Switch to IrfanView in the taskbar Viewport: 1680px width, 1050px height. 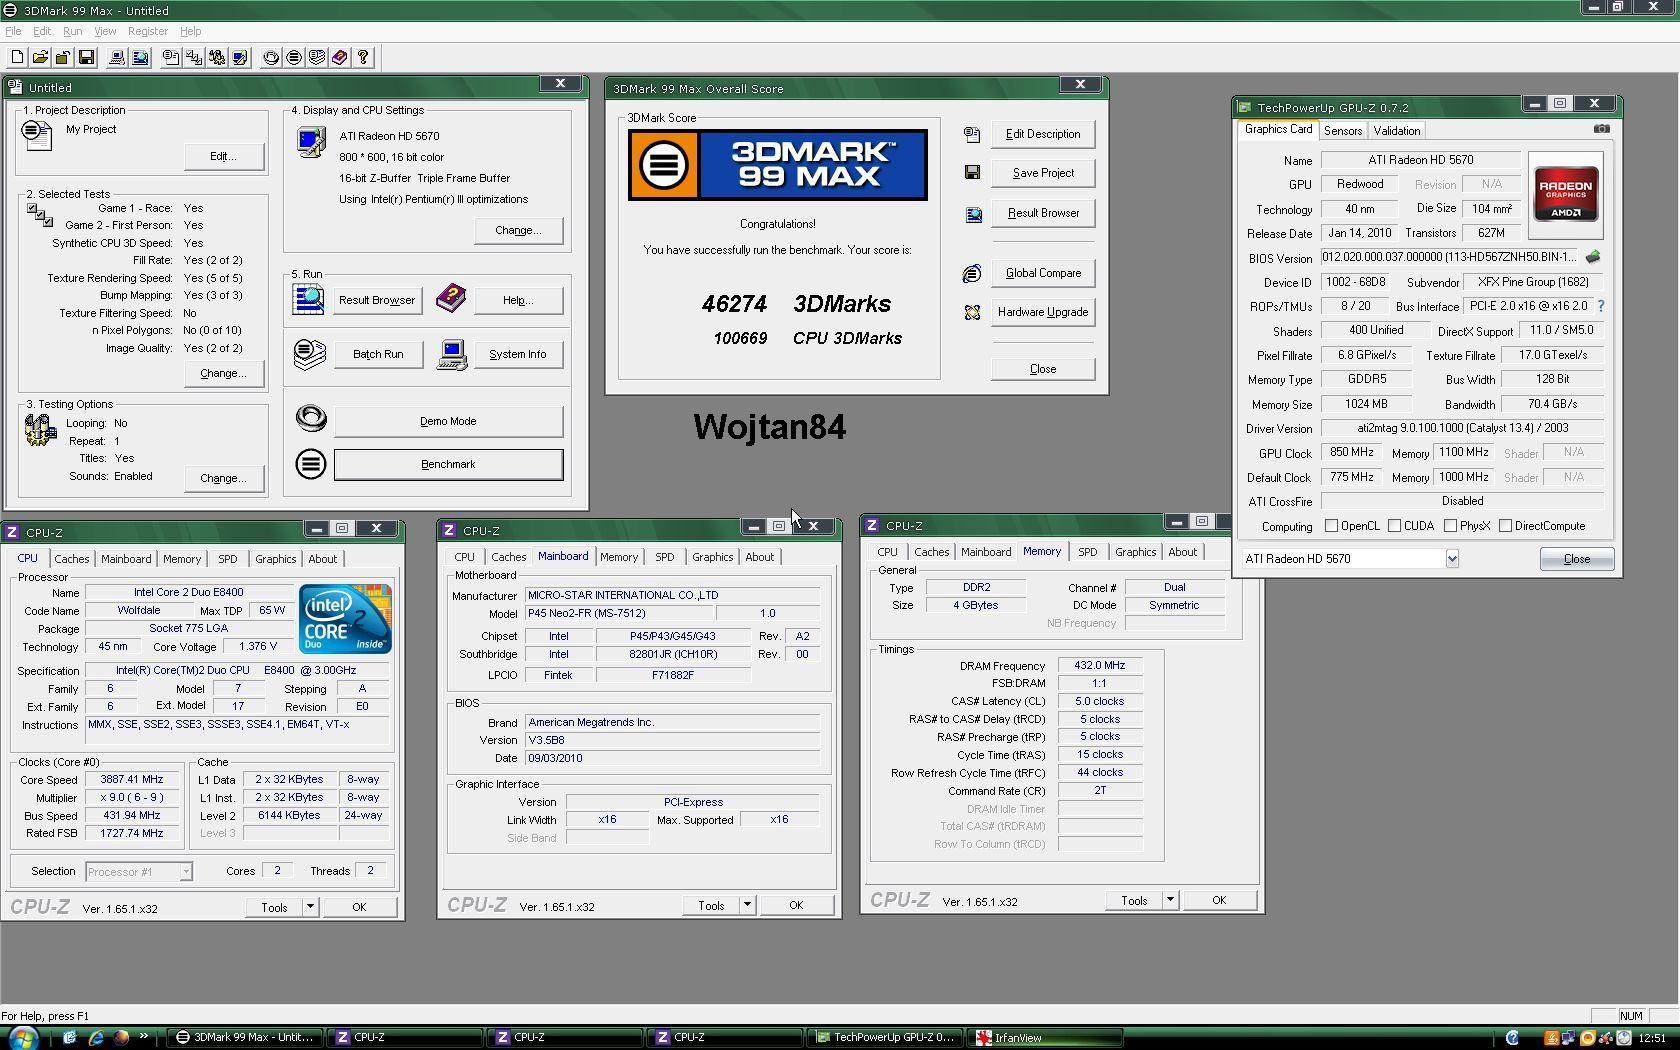[x=1045, y=1037]
